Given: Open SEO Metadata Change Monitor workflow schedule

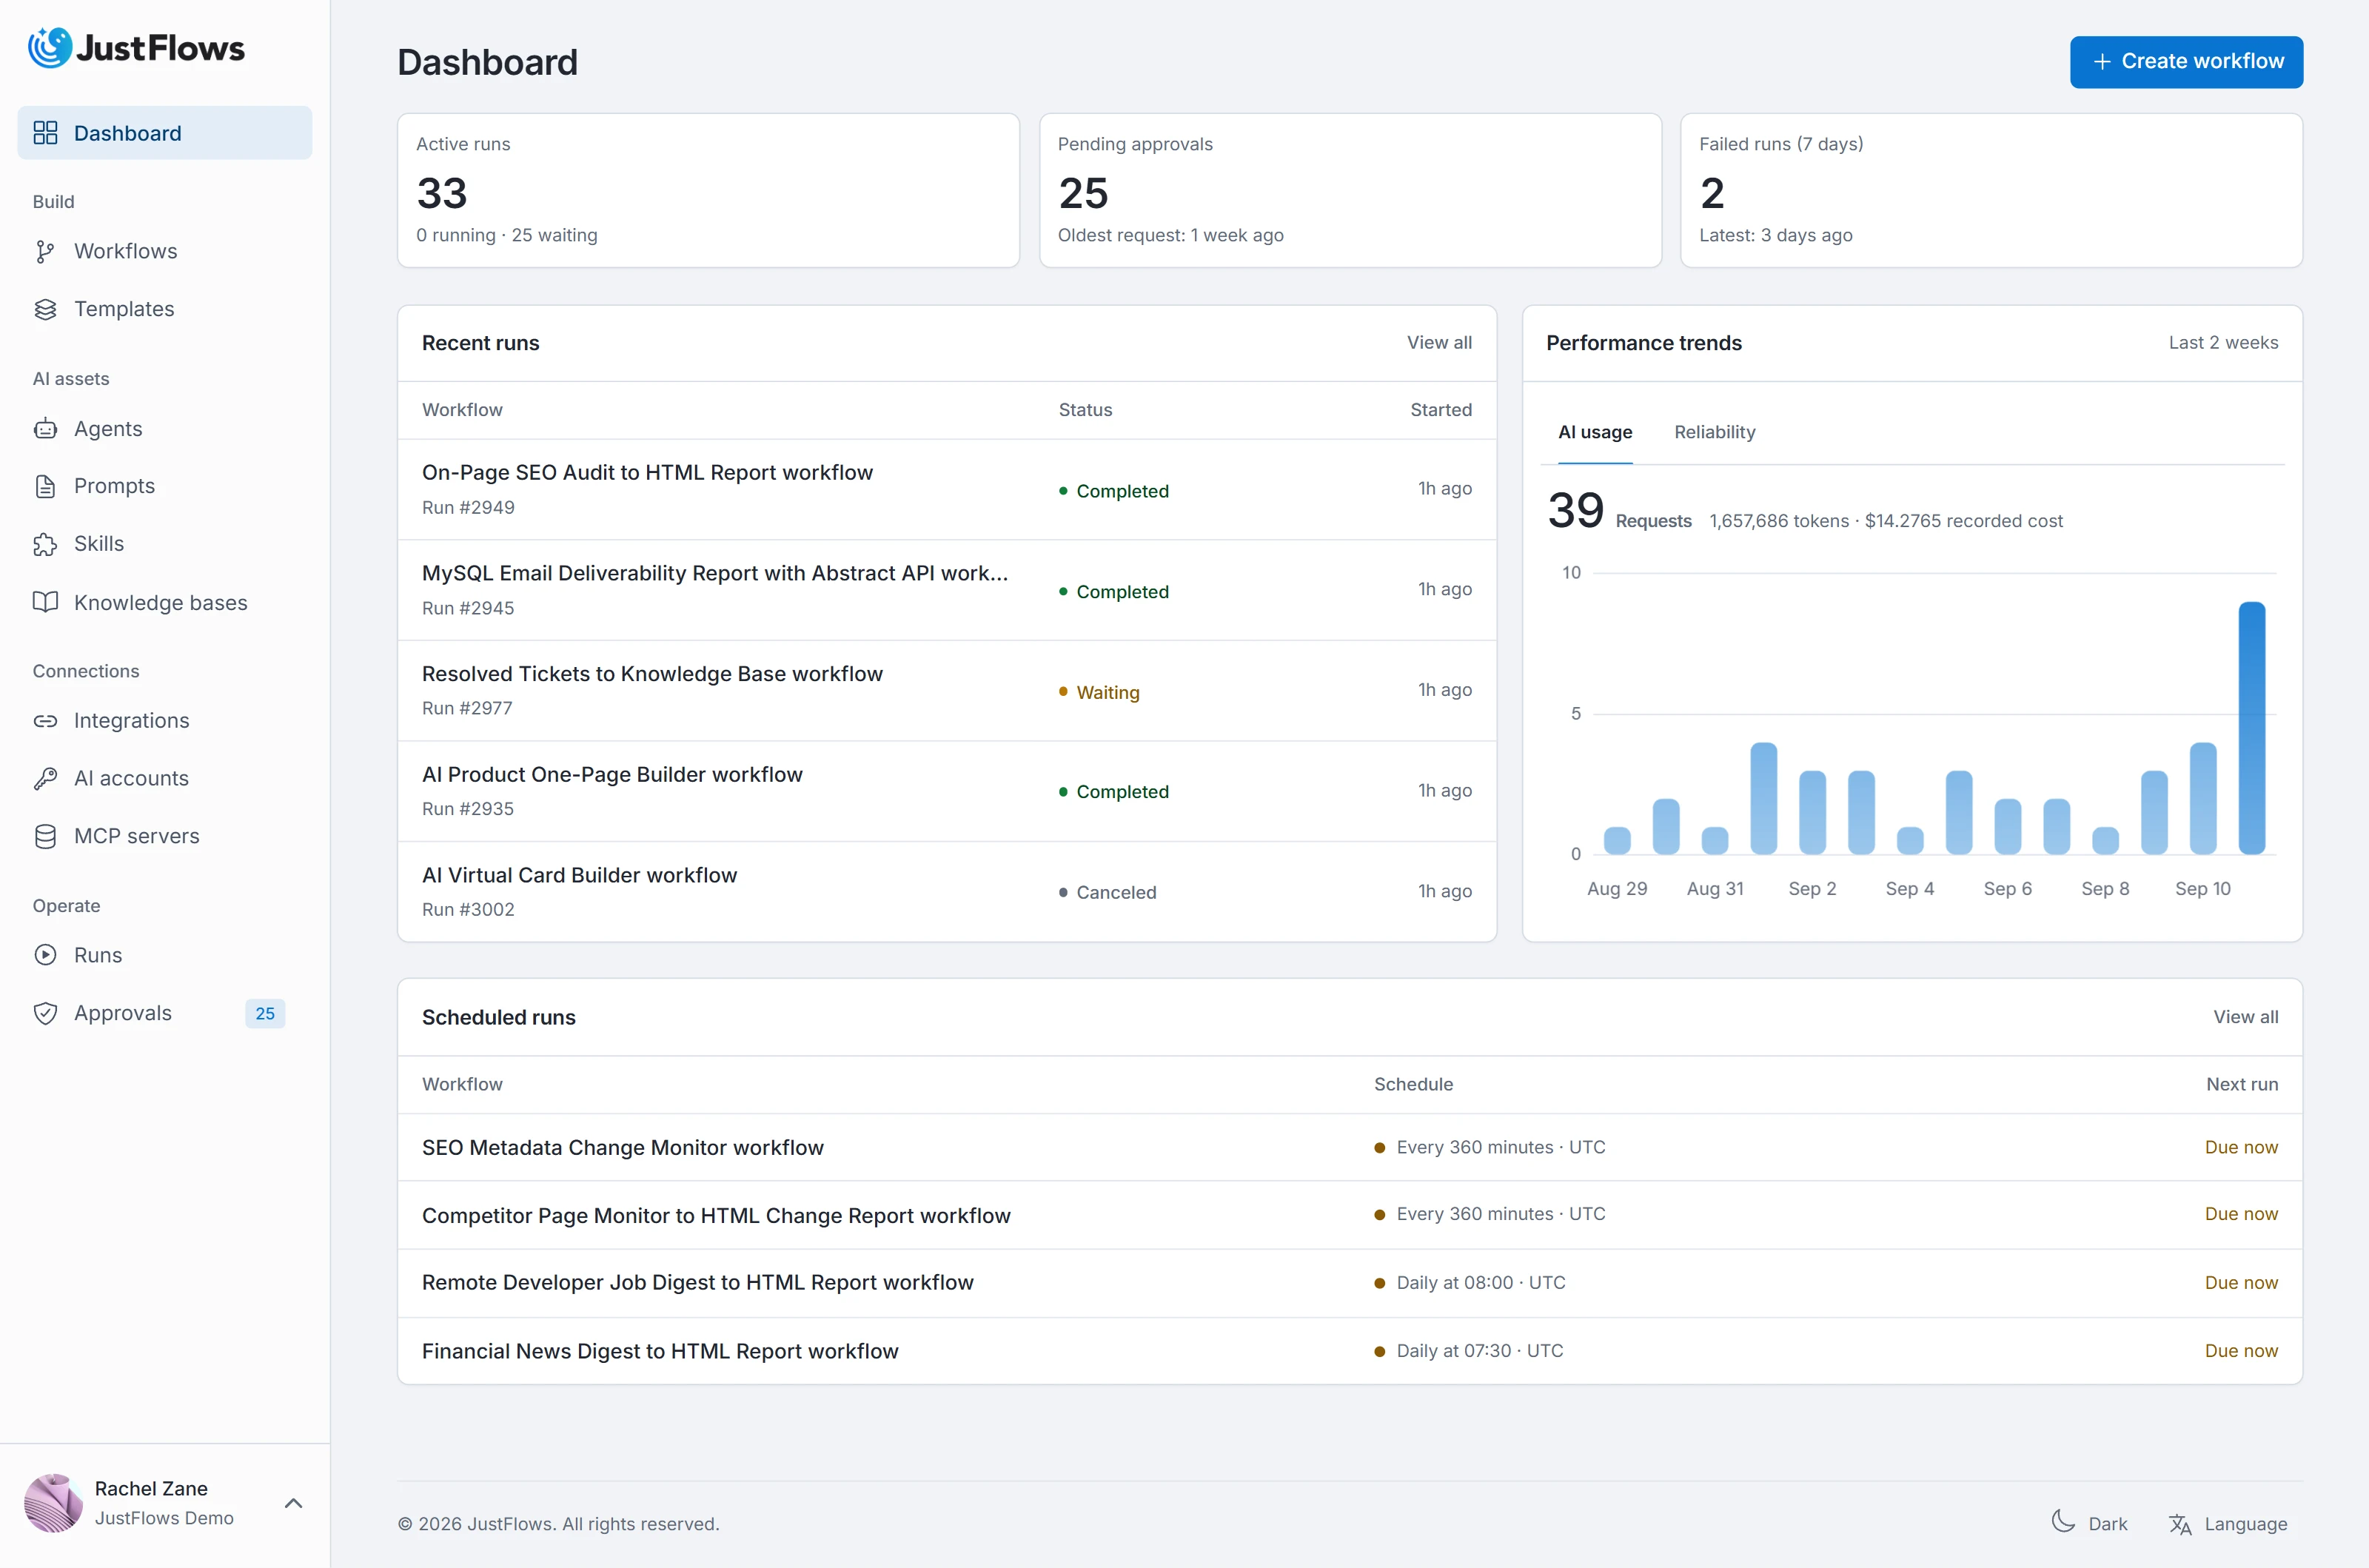Looking at the screenshot, I should click(x=1350, y=1147).
